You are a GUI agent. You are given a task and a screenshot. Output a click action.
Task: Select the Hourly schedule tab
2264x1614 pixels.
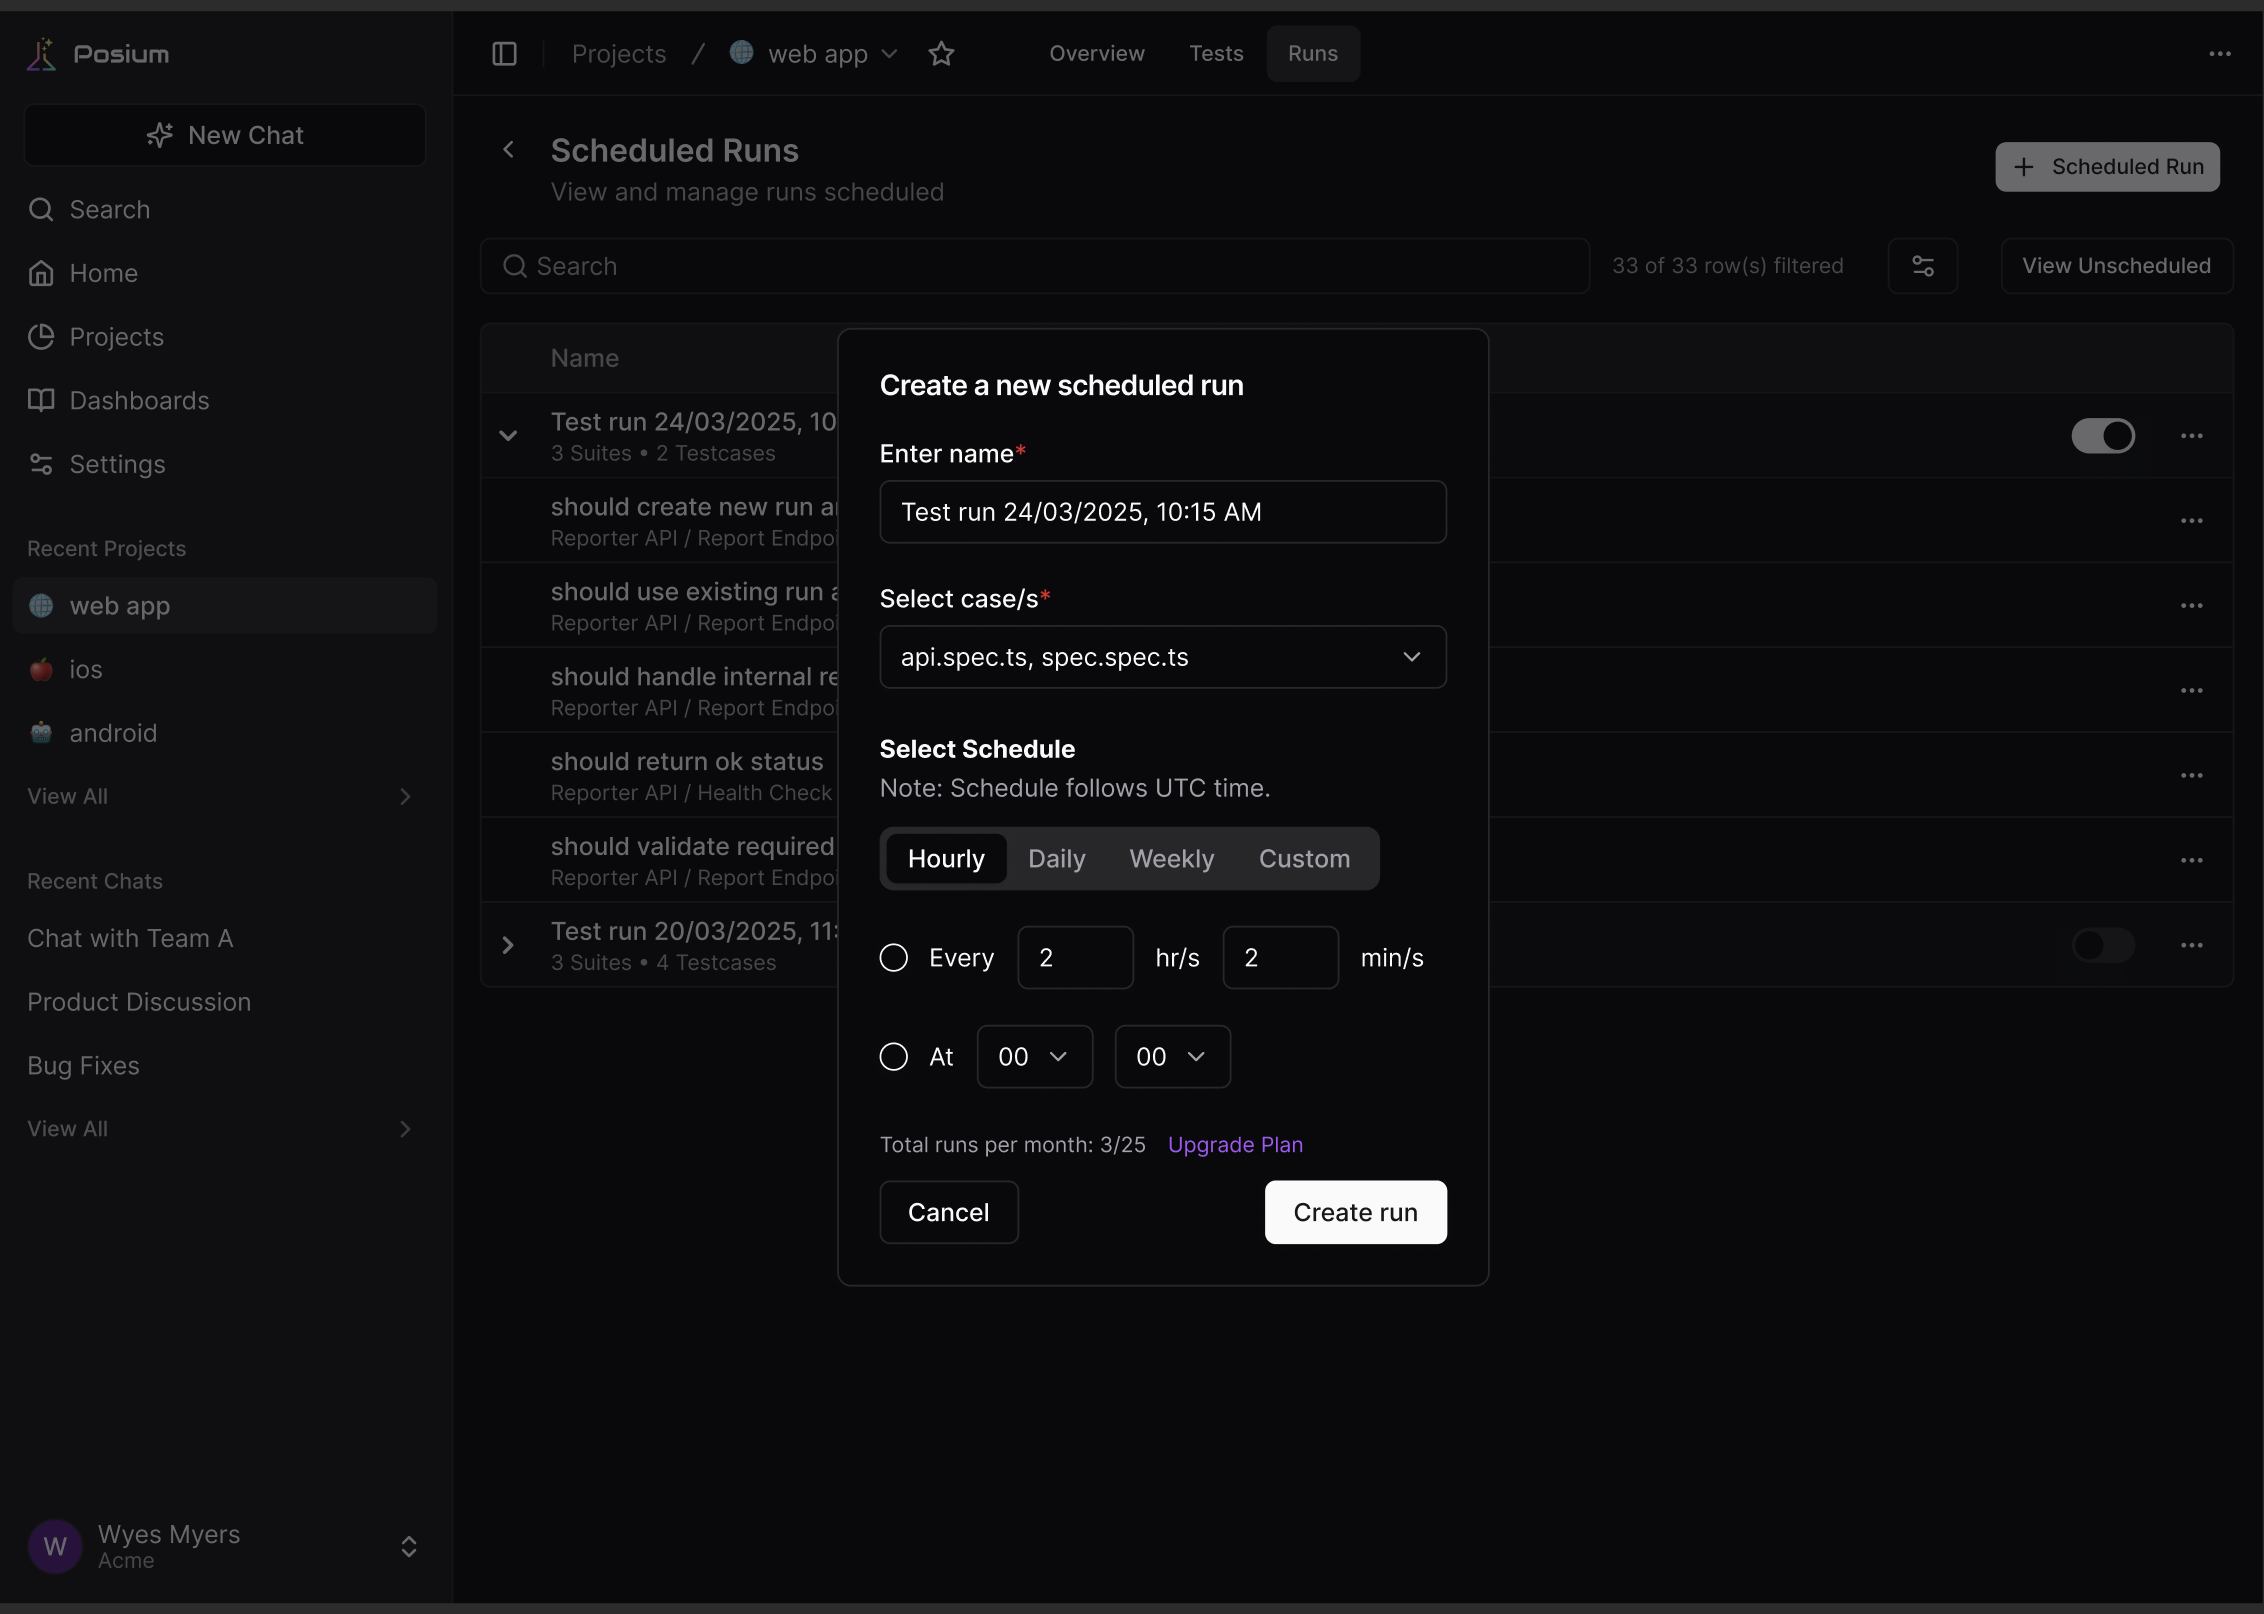(946, 859)
